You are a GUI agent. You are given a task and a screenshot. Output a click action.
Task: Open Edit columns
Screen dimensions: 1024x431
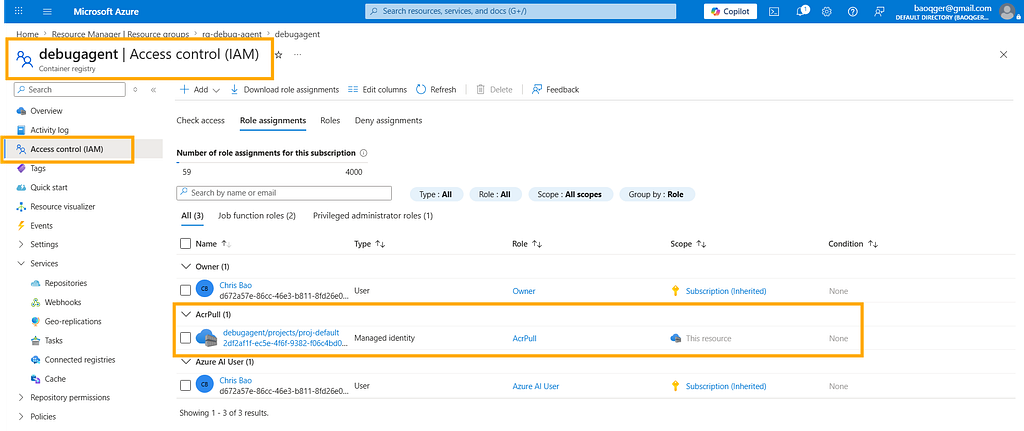click(377, 89)
